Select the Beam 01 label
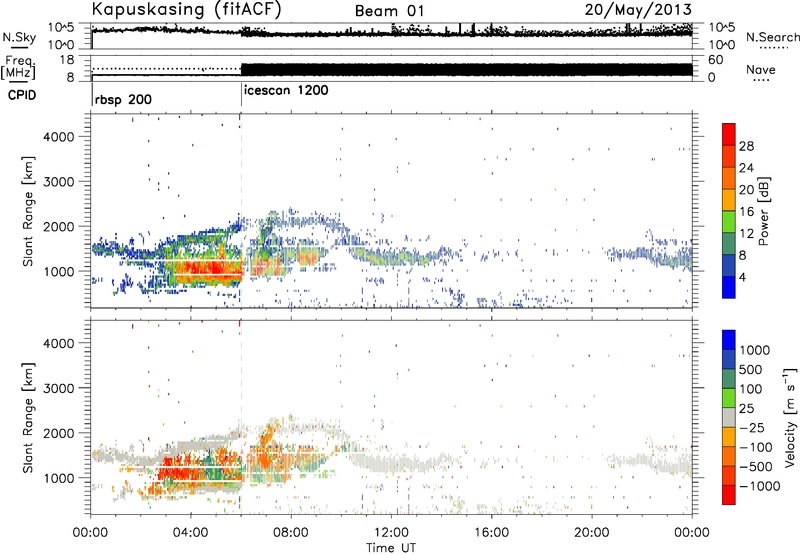This screenshot has height=554, width=800. pyautogui.click(x=389, y=11)
